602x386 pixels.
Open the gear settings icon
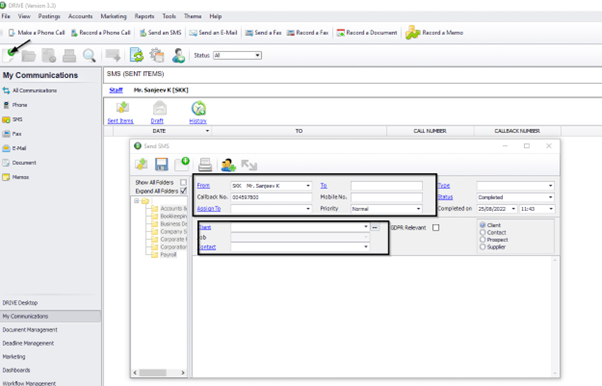tap(157, 55)
